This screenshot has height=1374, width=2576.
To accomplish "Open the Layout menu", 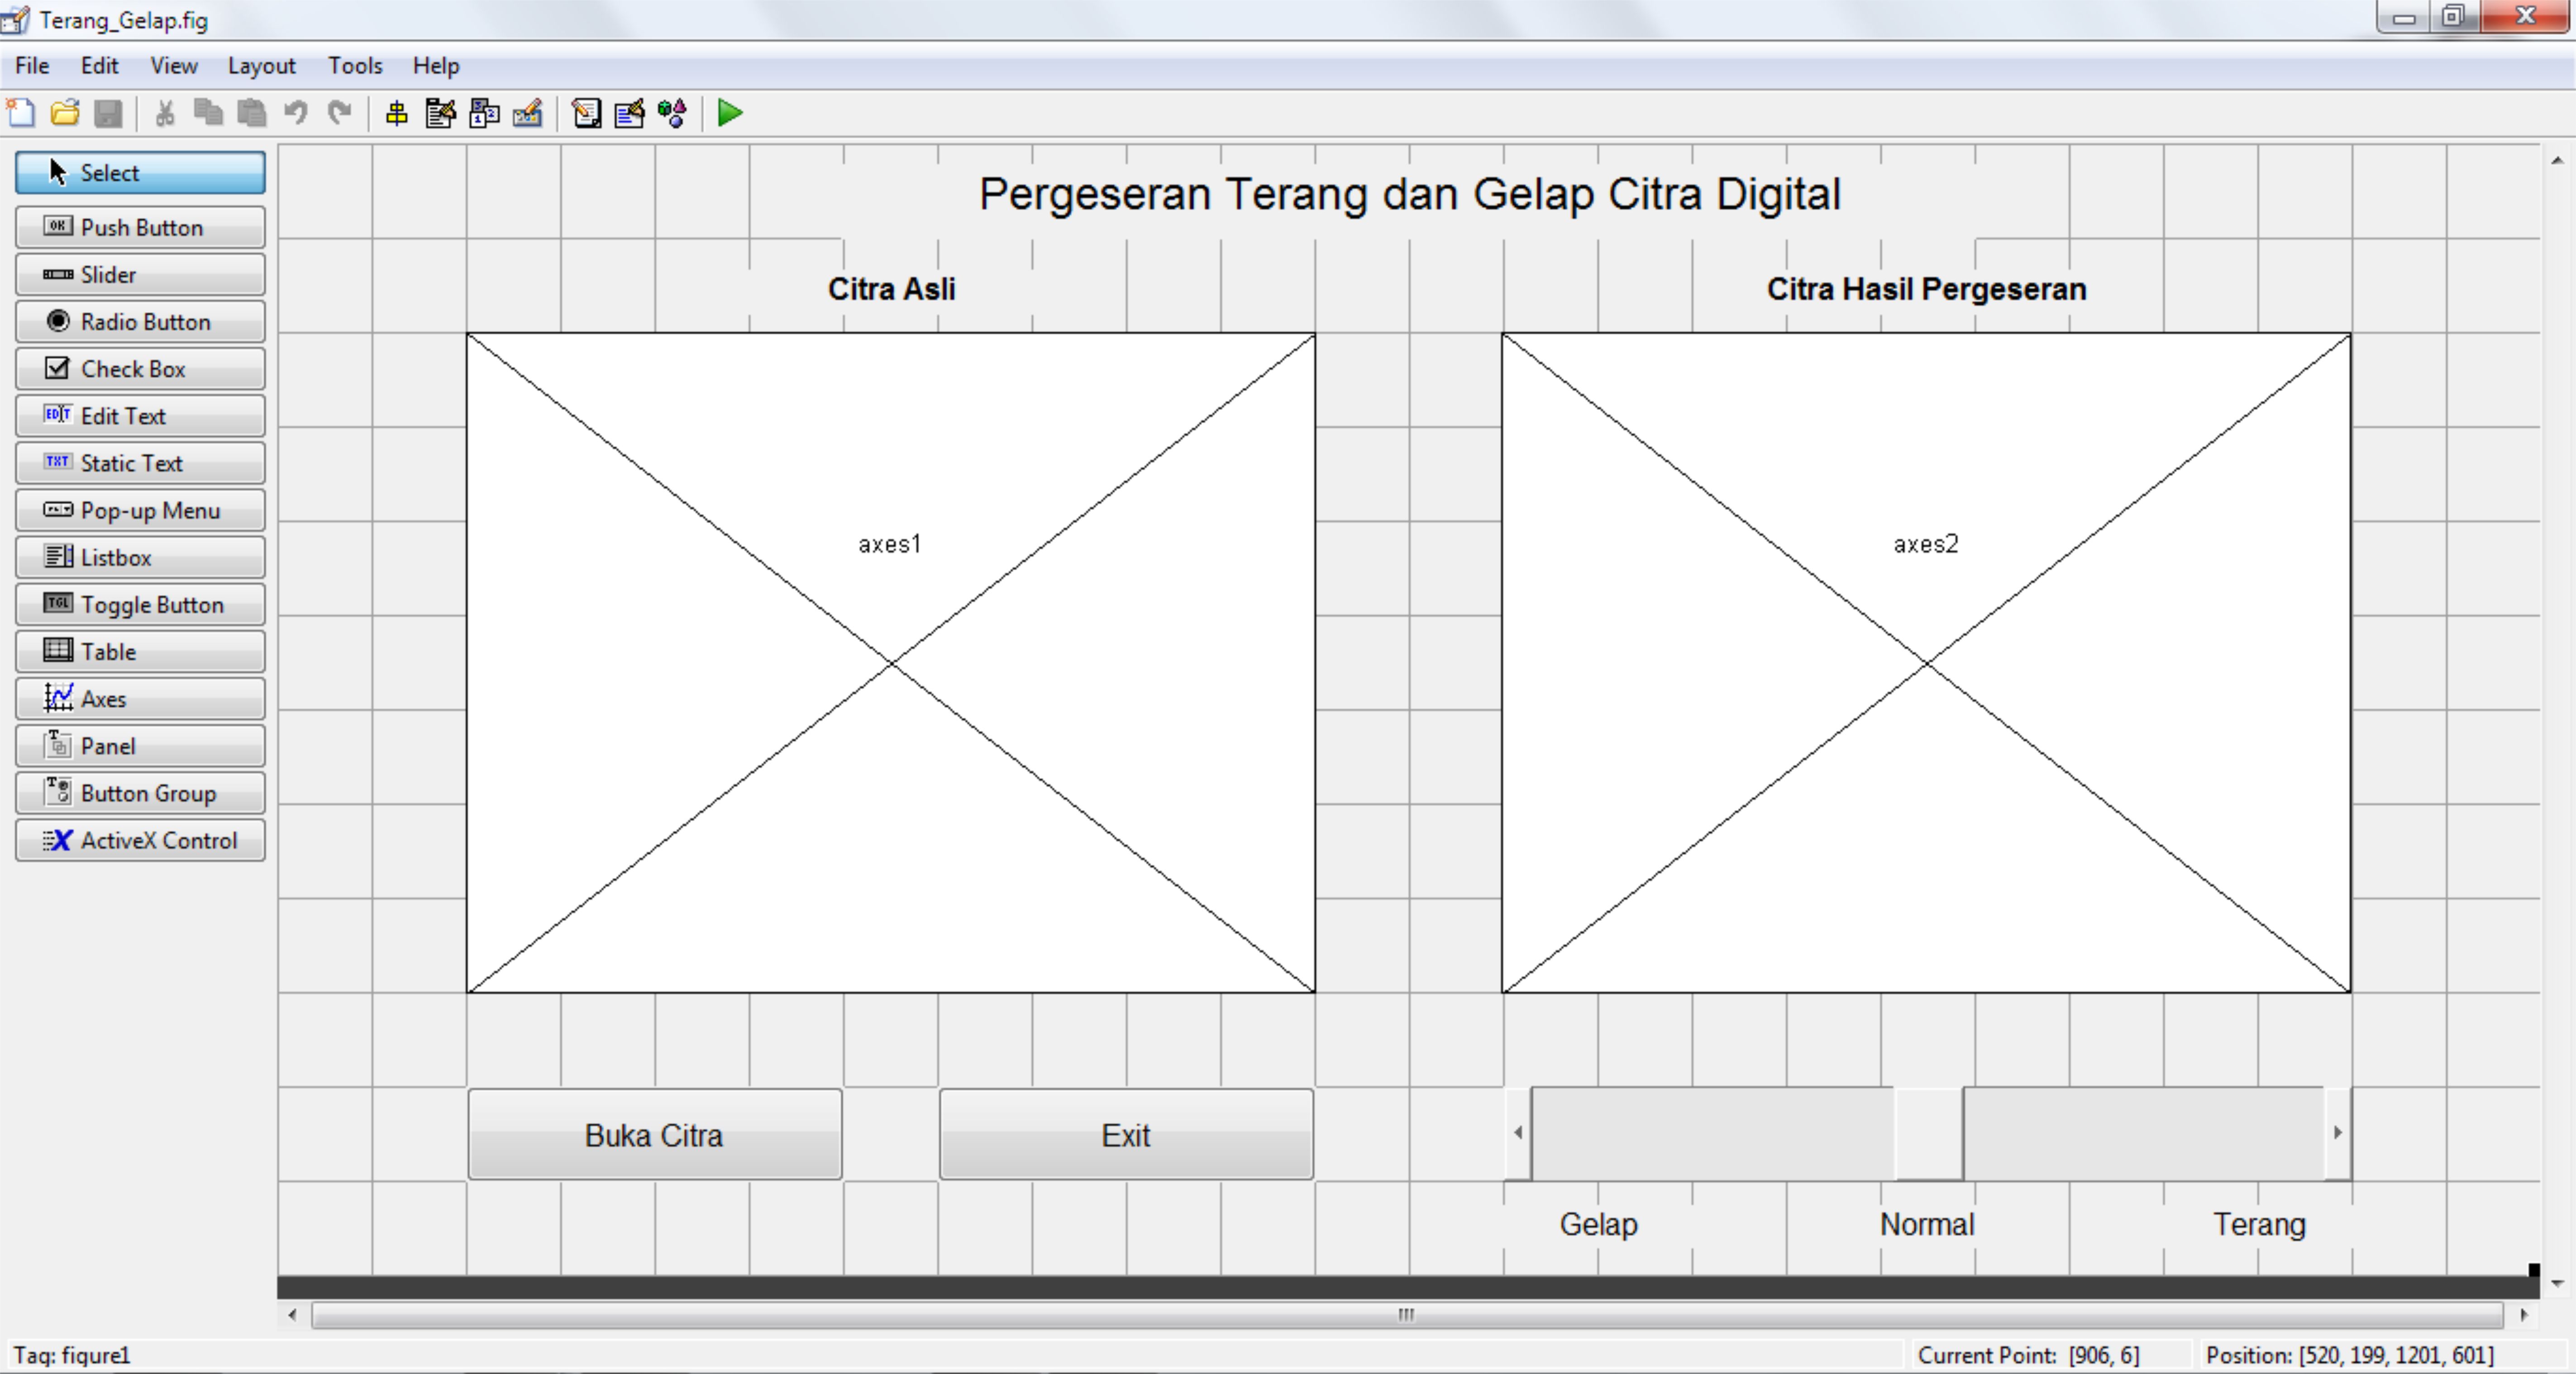I will pos(261,66).
